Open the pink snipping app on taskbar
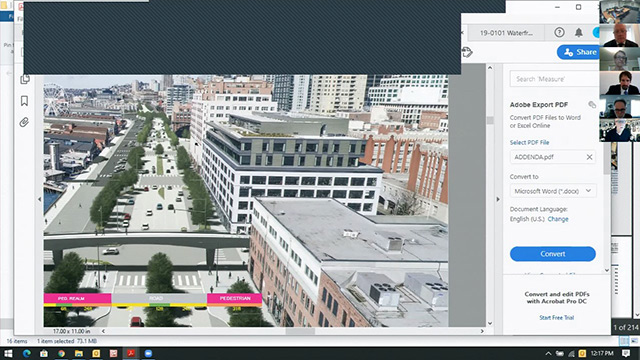The width and height of the screenshot is (640, 360). (x=113, y=353)
